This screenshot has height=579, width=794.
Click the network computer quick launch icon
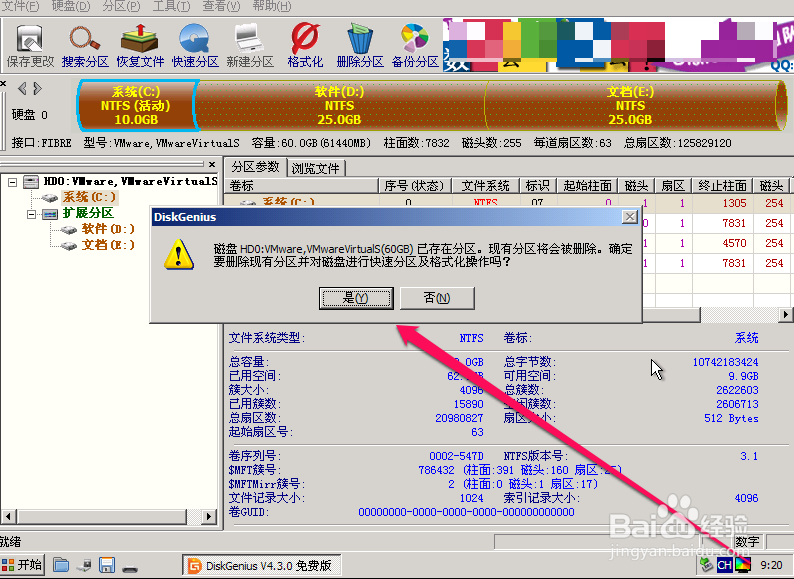click(84, 564)
